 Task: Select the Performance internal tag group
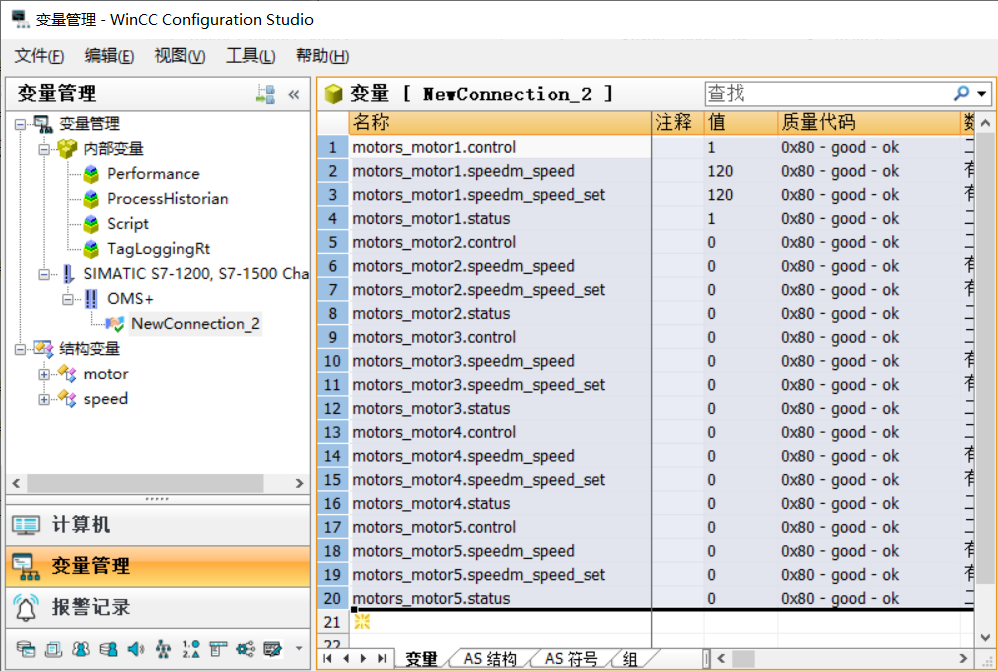pyautogui.click(x=153, y=174)
